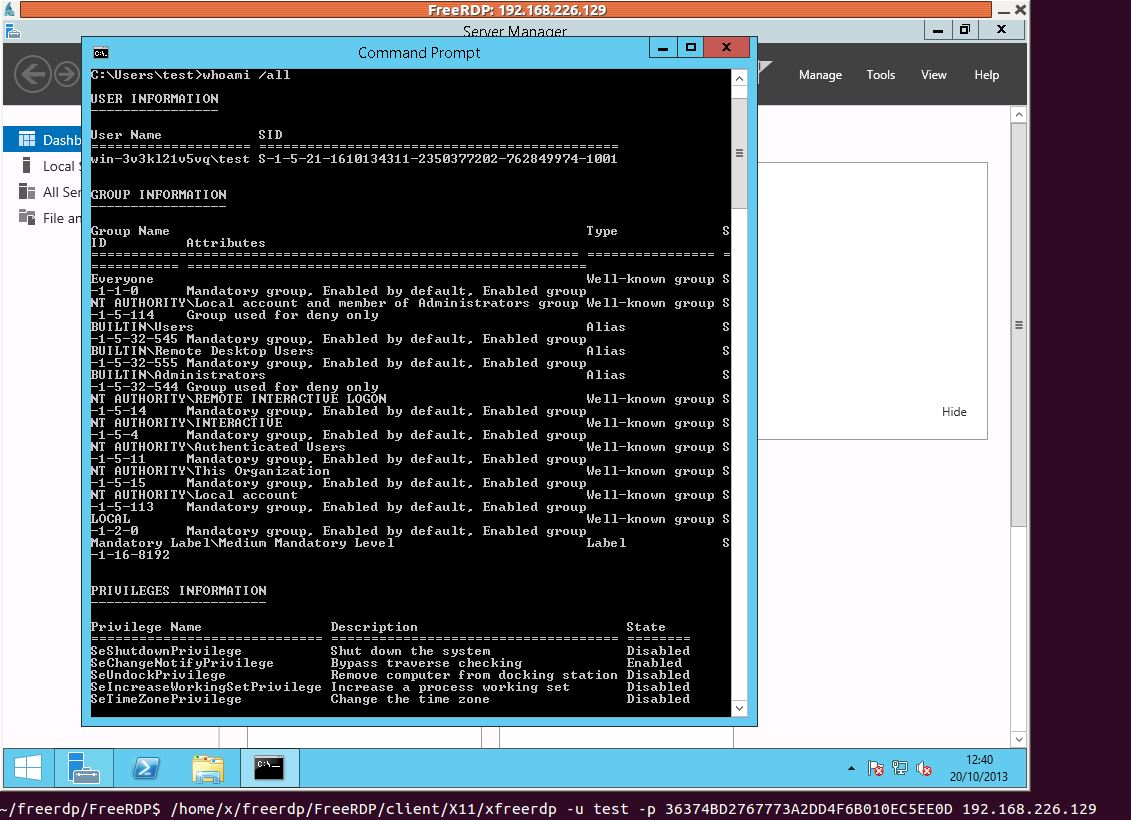Select the Dashboard icon in the sidebar
The width and height of the screenshot is (1131, 820).
pyautogui.click(x=27, y=139)
